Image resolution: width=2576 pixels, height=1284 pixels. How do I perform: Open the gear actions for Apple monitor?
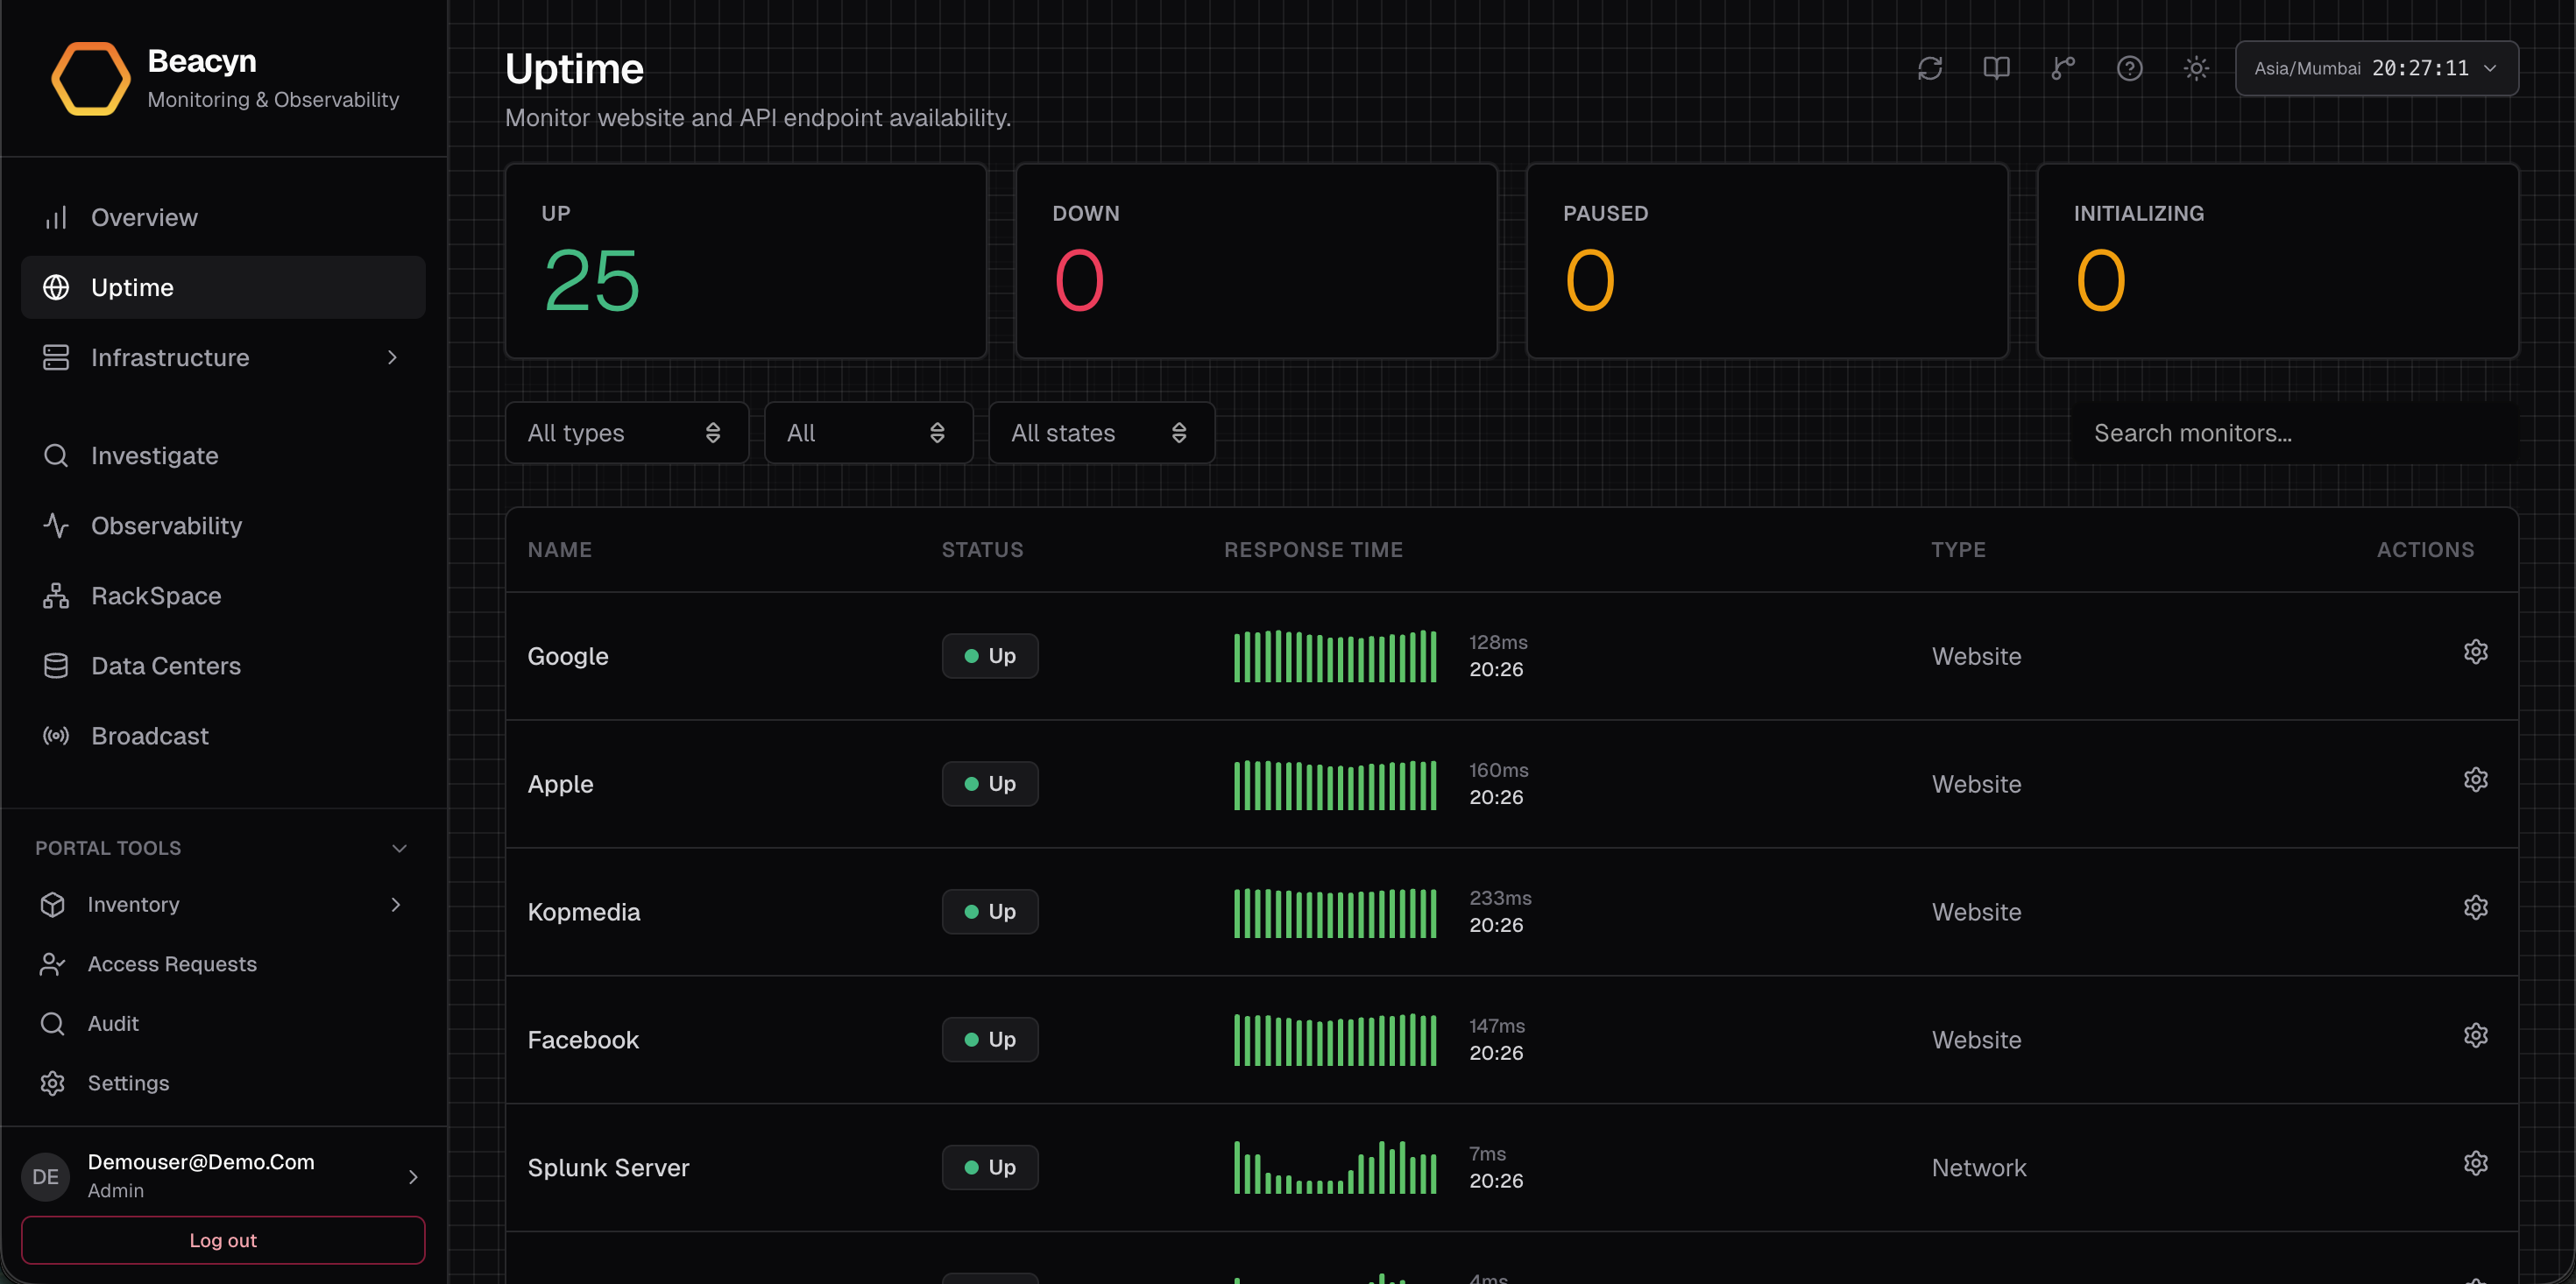coord(2475,780)
